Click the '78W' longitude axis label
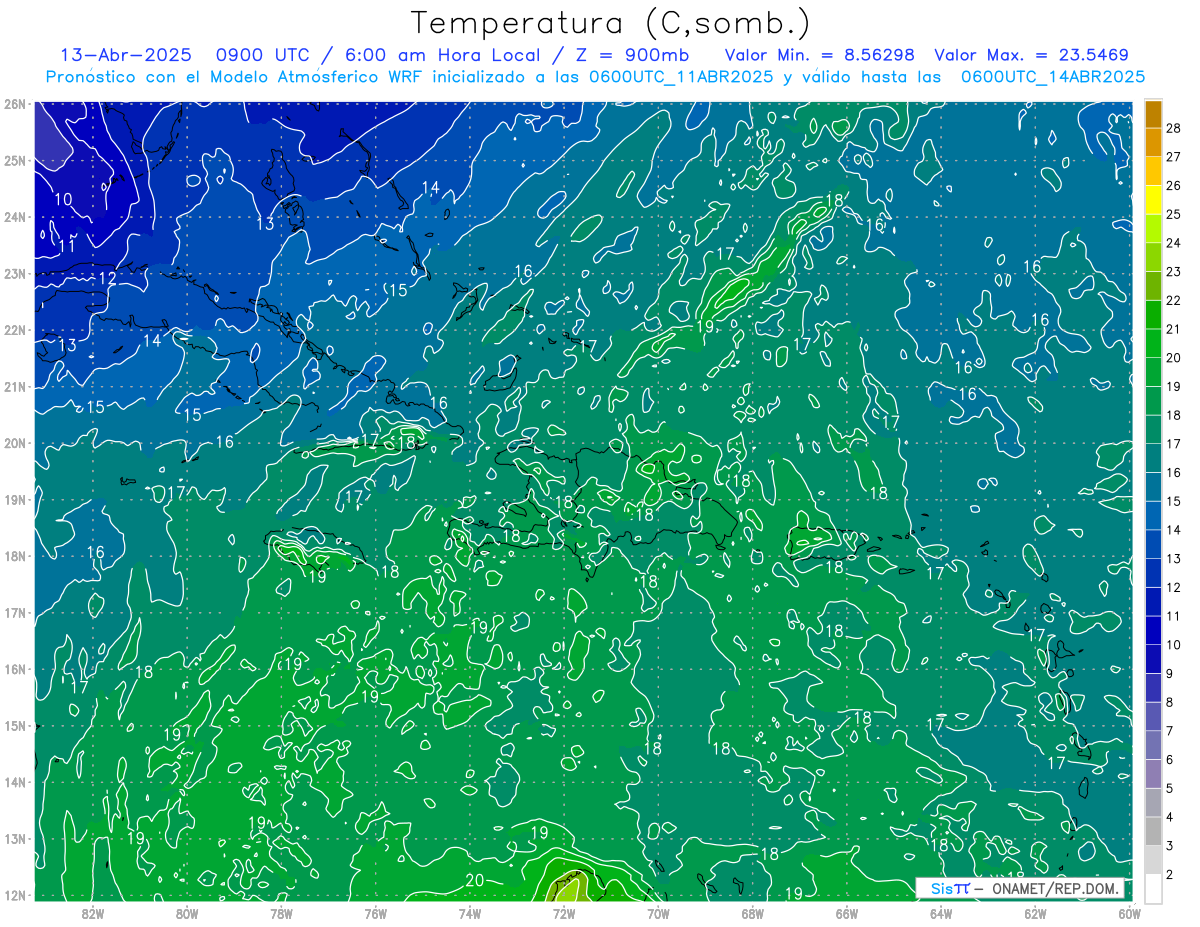The height and width of the screenshot is (927, 1200). [x=281, y=913]
